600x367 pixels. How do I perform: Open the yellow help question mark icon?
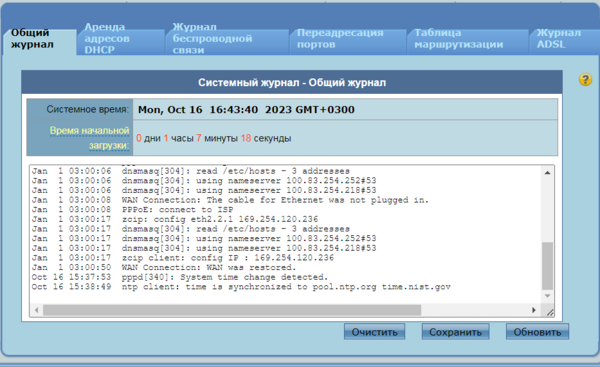pyautogui.click(x=585, y=80)
